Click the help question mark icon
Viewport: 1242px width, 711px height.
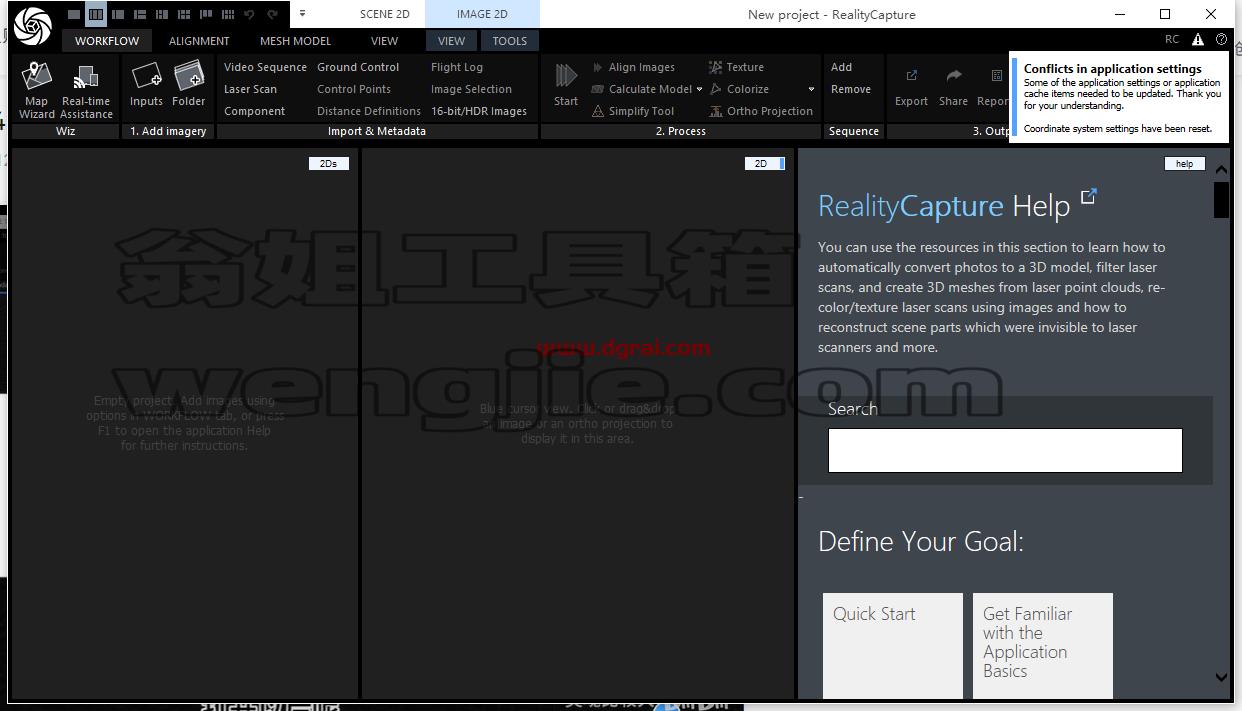coord(1221,40)
